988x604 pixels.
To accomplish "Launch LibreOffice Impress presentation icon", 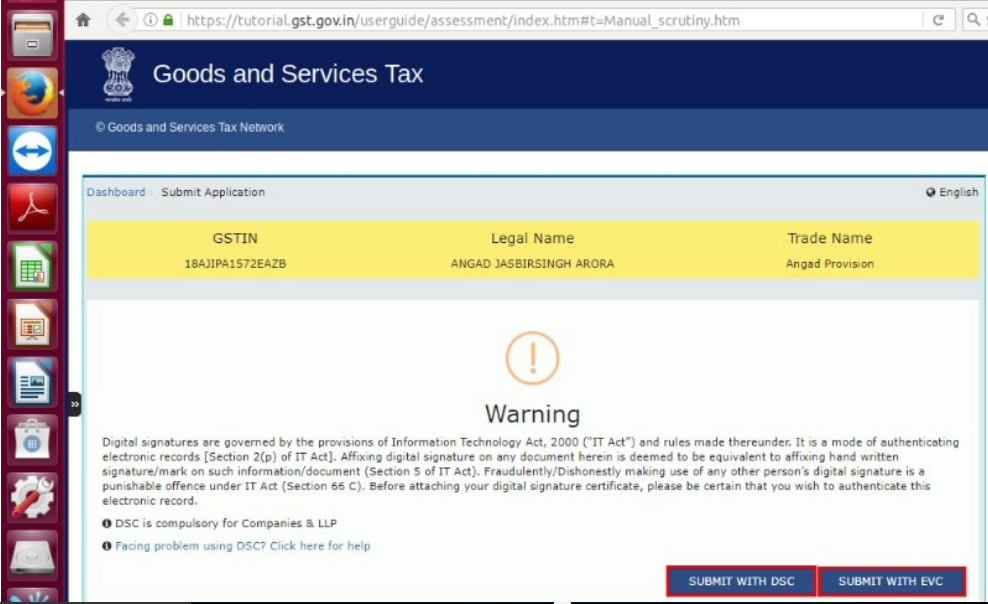I will point(32,325).
